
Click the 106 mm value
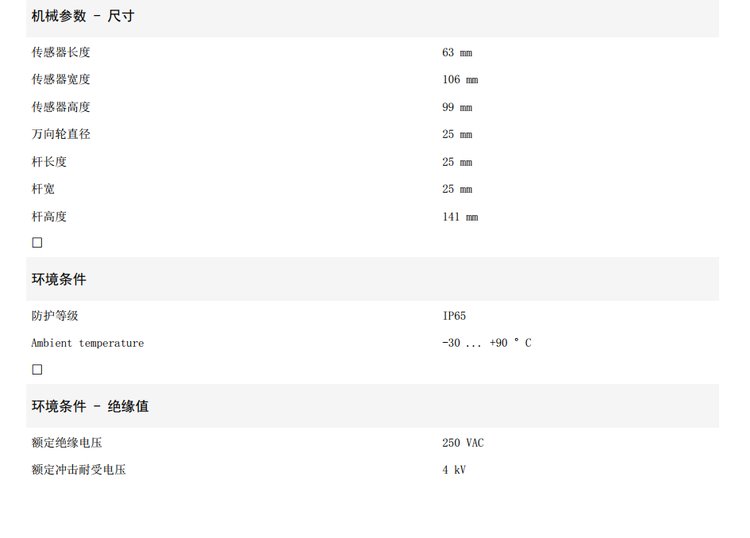click(x=460, y=79)
